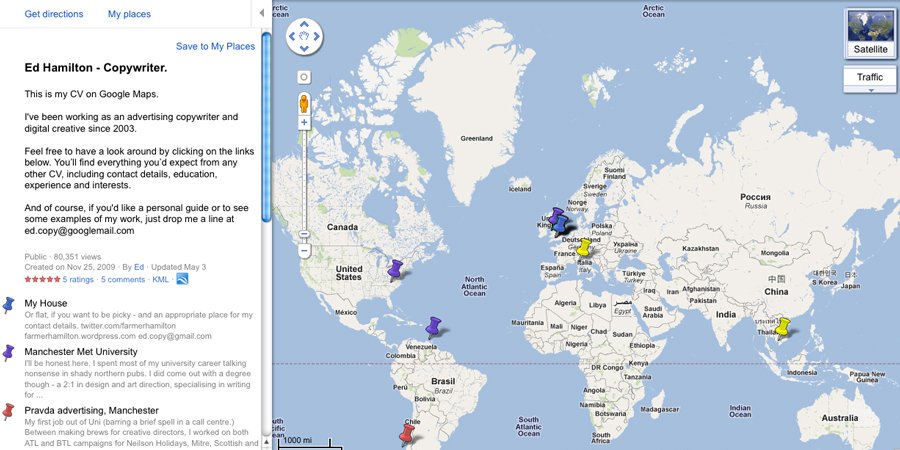Open the 5 ratings link
This screenshot has height=450, width=900.
tap(78, 280)
